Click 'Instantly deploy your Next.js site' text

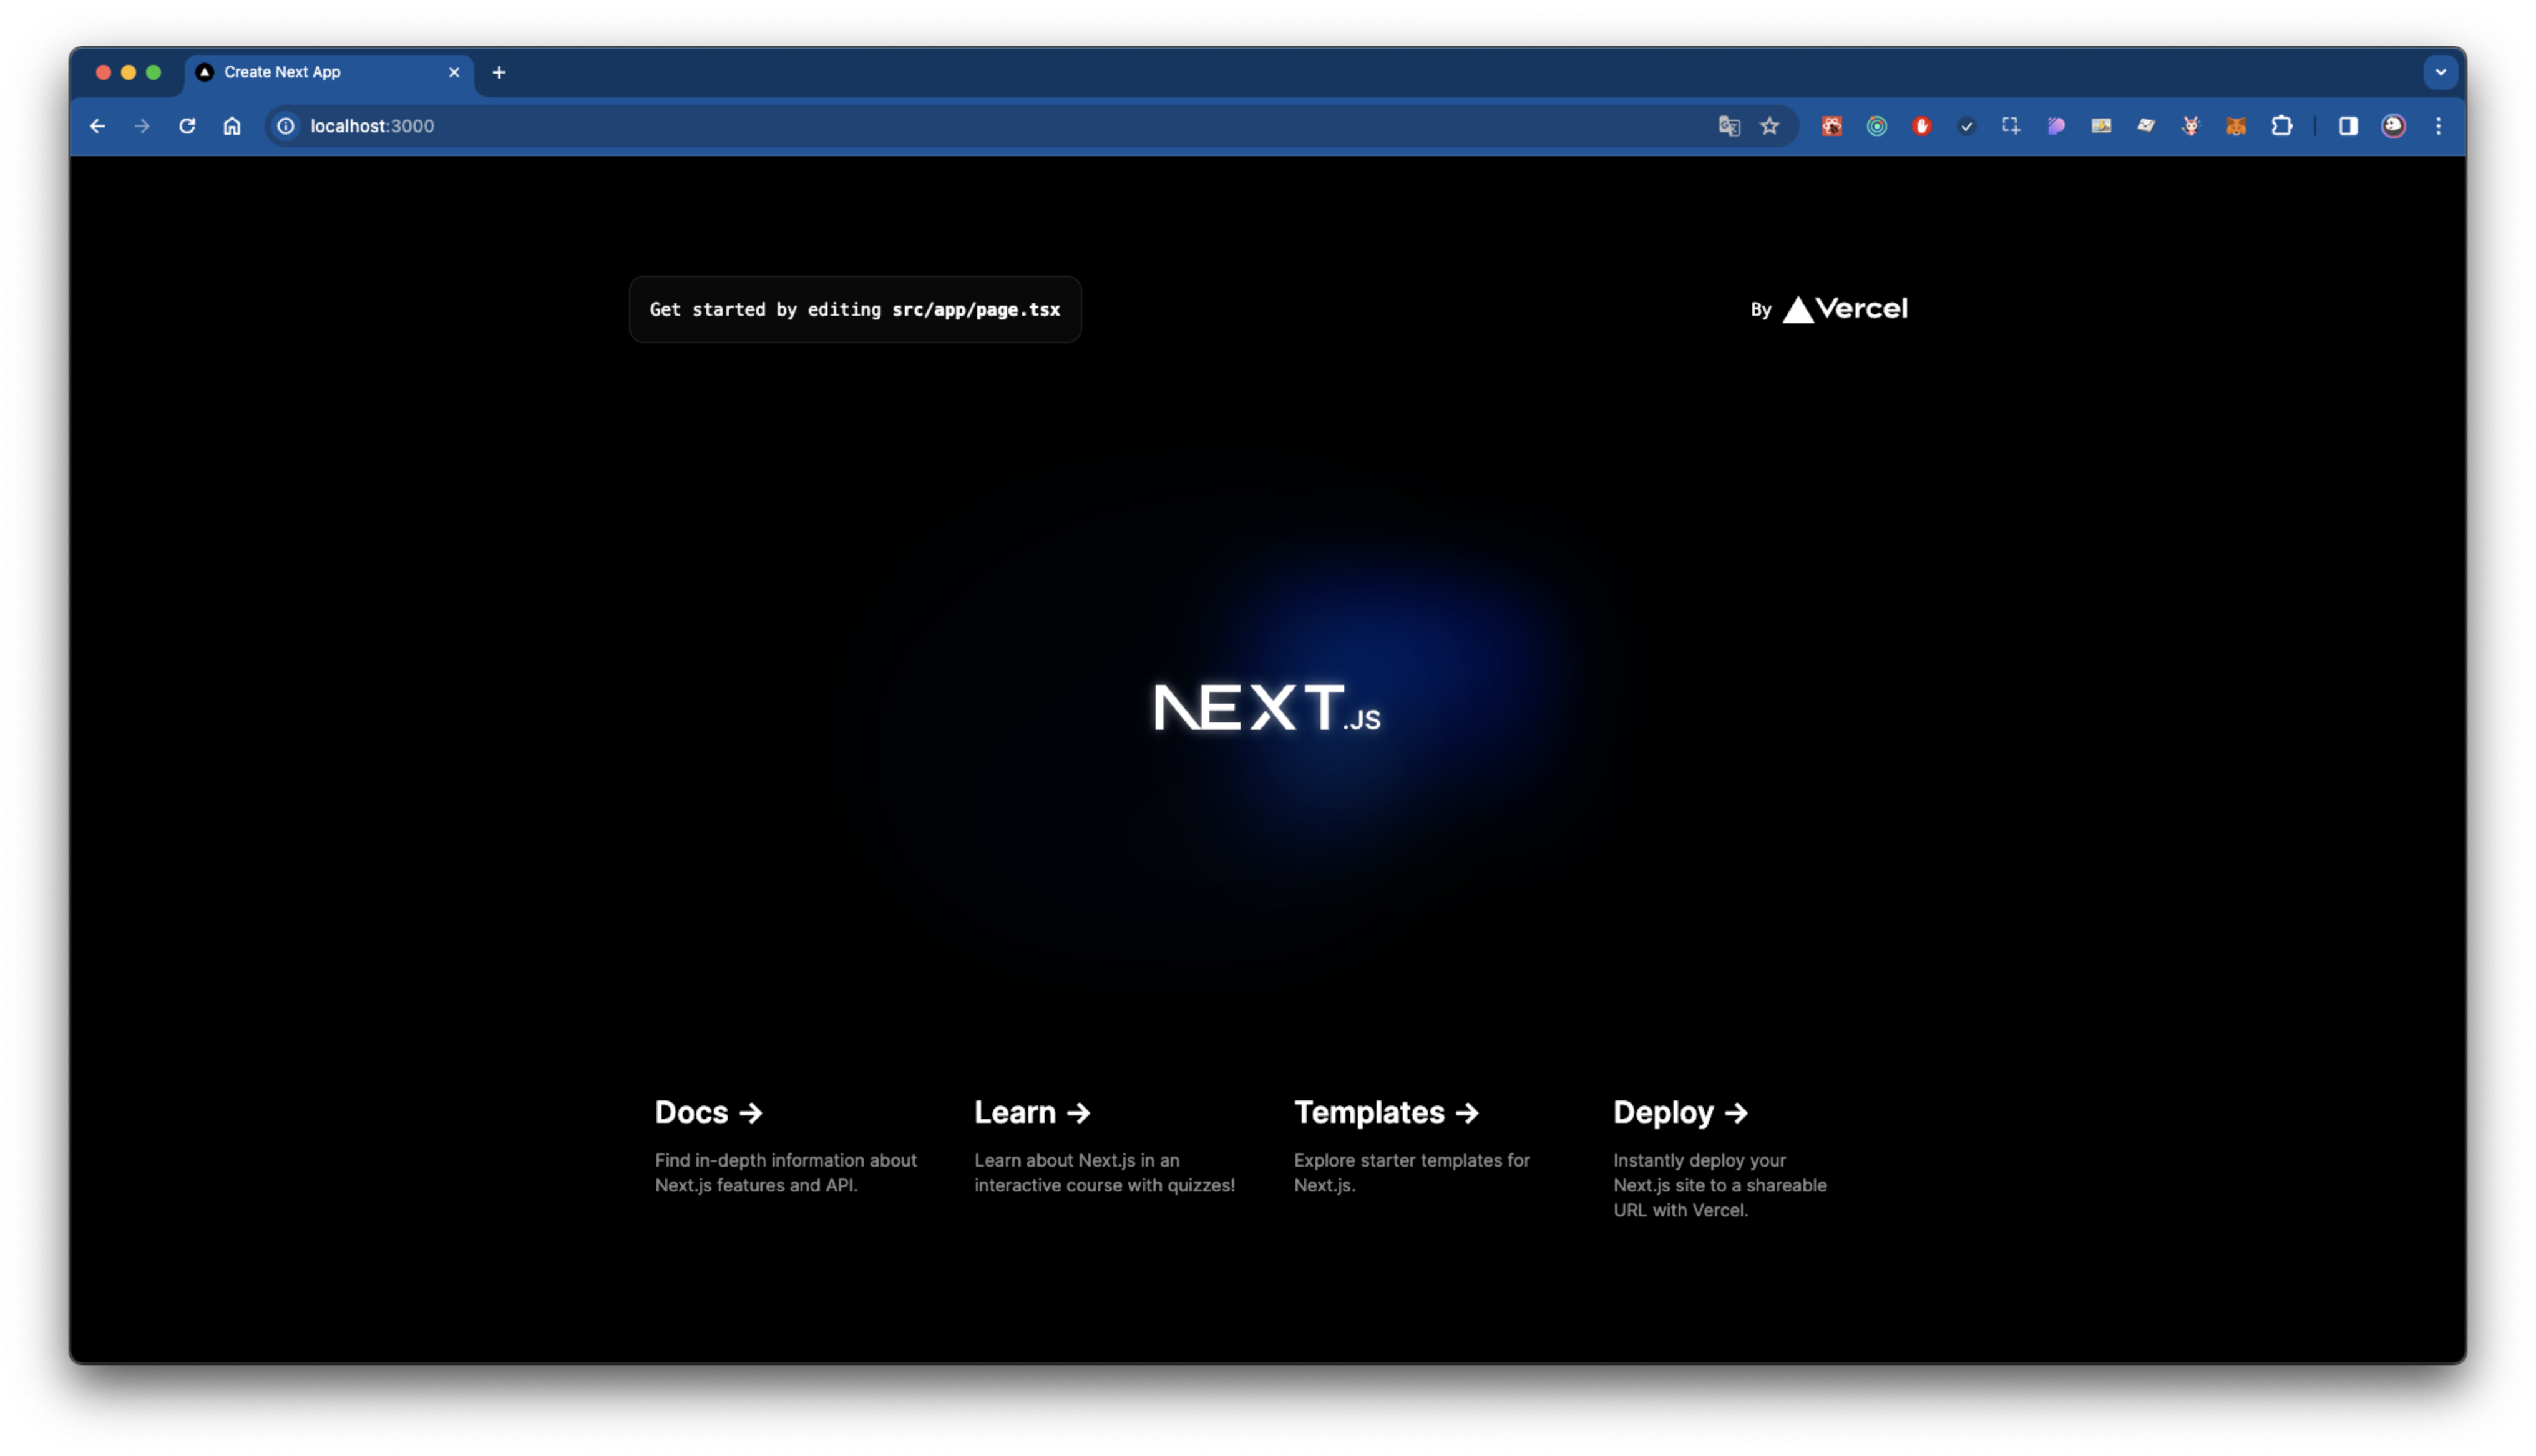click(x=1720, y=1185)
